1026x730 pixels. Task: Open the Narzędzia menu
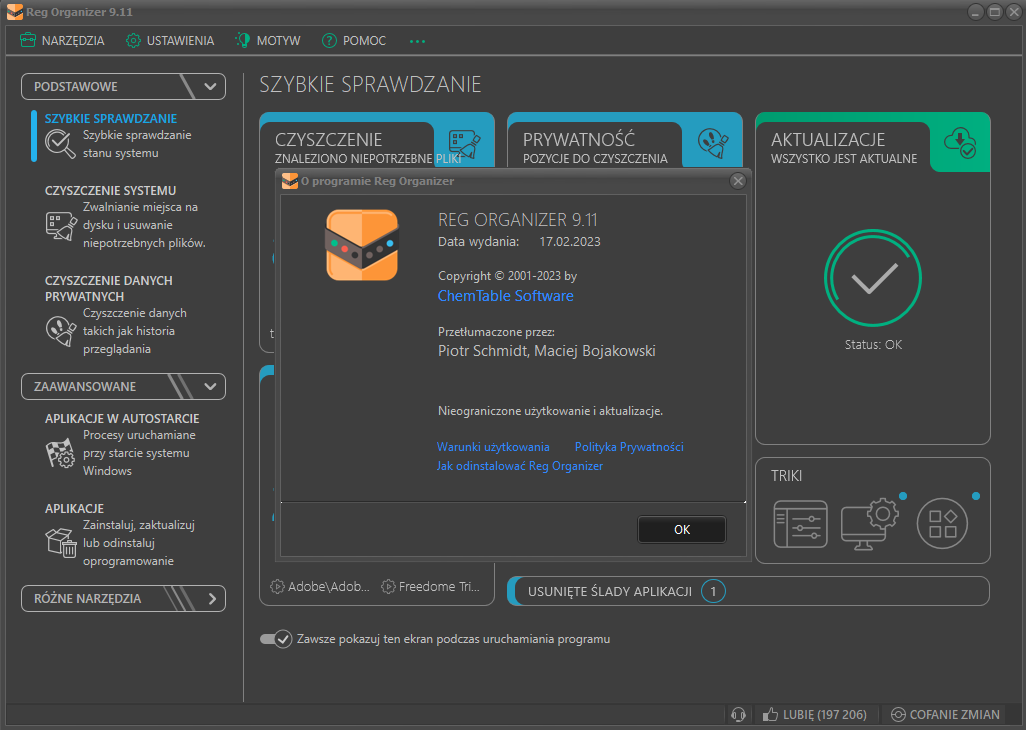tap(62, 41)
